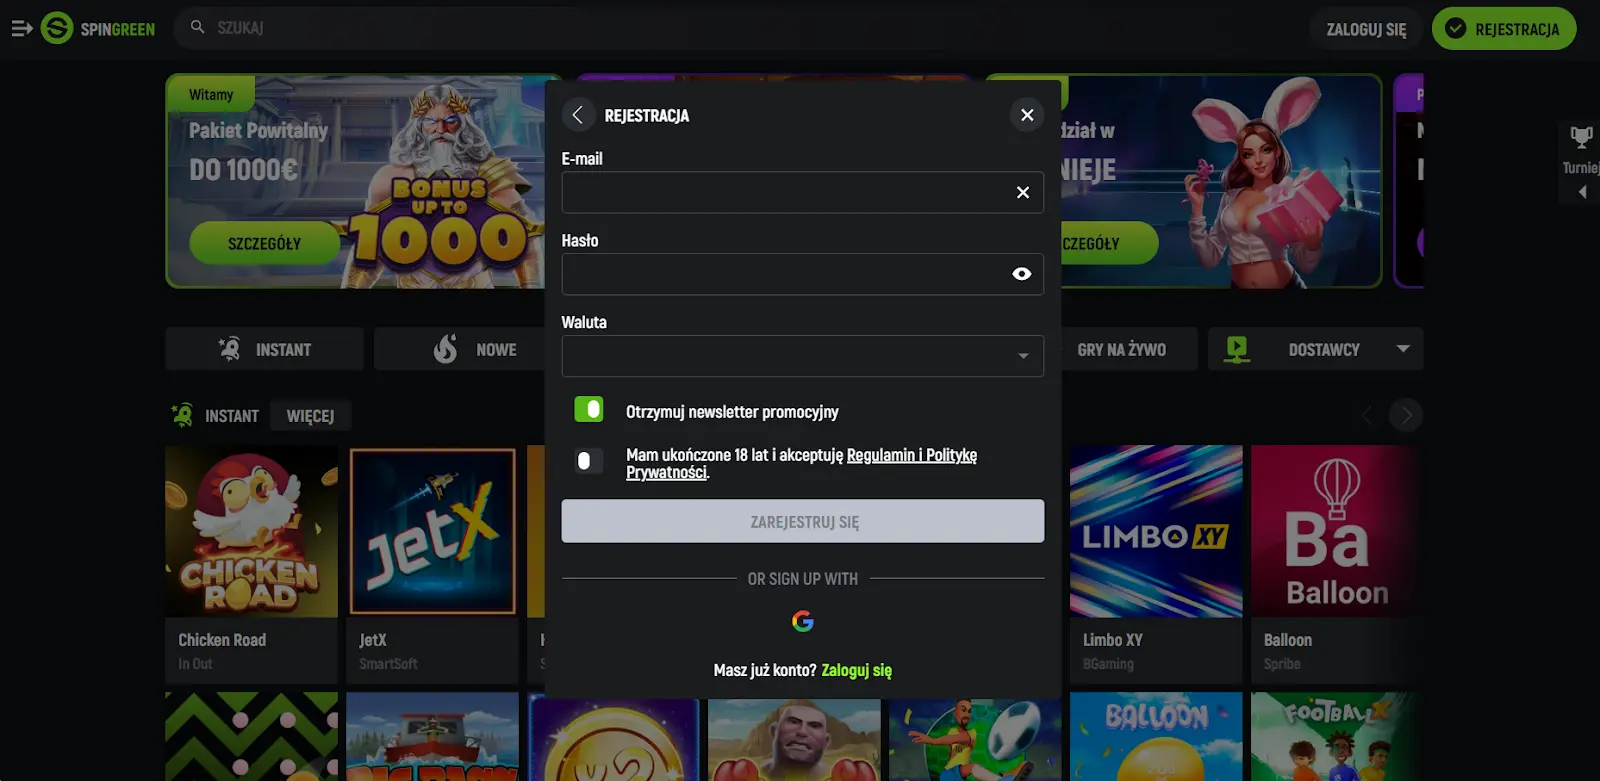Click the Limbo XY title text
The height and width of the screenshot is (781, 1600).
click(x=1112, y=640)
